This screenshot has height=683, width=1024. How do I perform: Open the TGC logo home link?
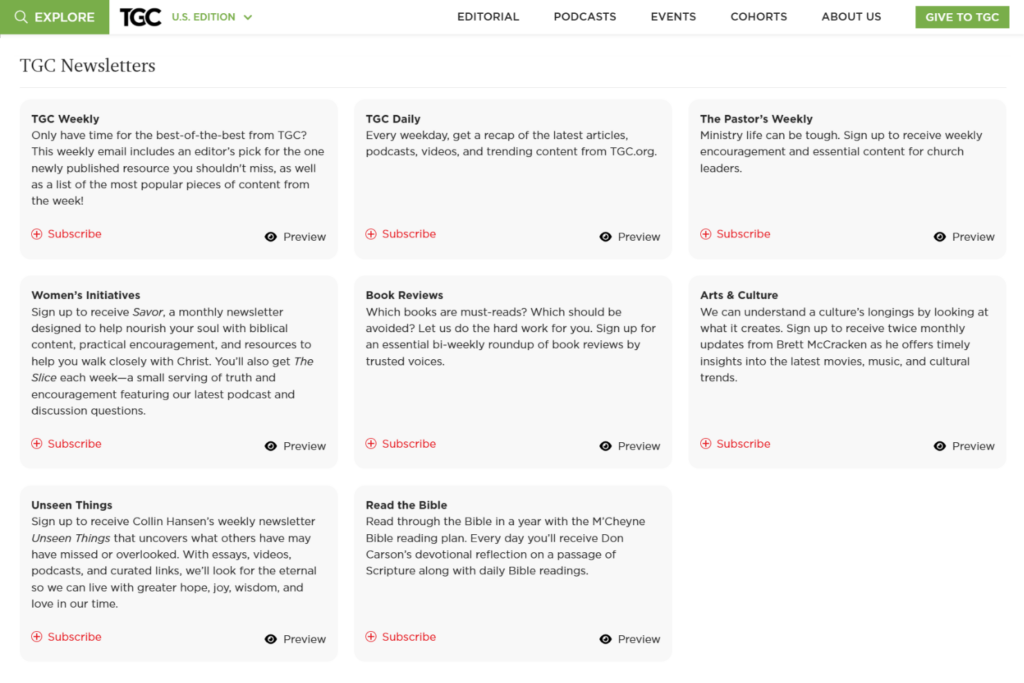point(140,17)
